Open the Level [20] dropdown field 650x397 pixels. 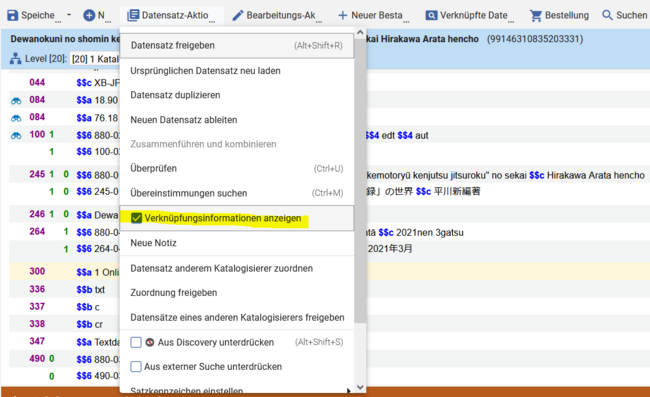point(95,59)
